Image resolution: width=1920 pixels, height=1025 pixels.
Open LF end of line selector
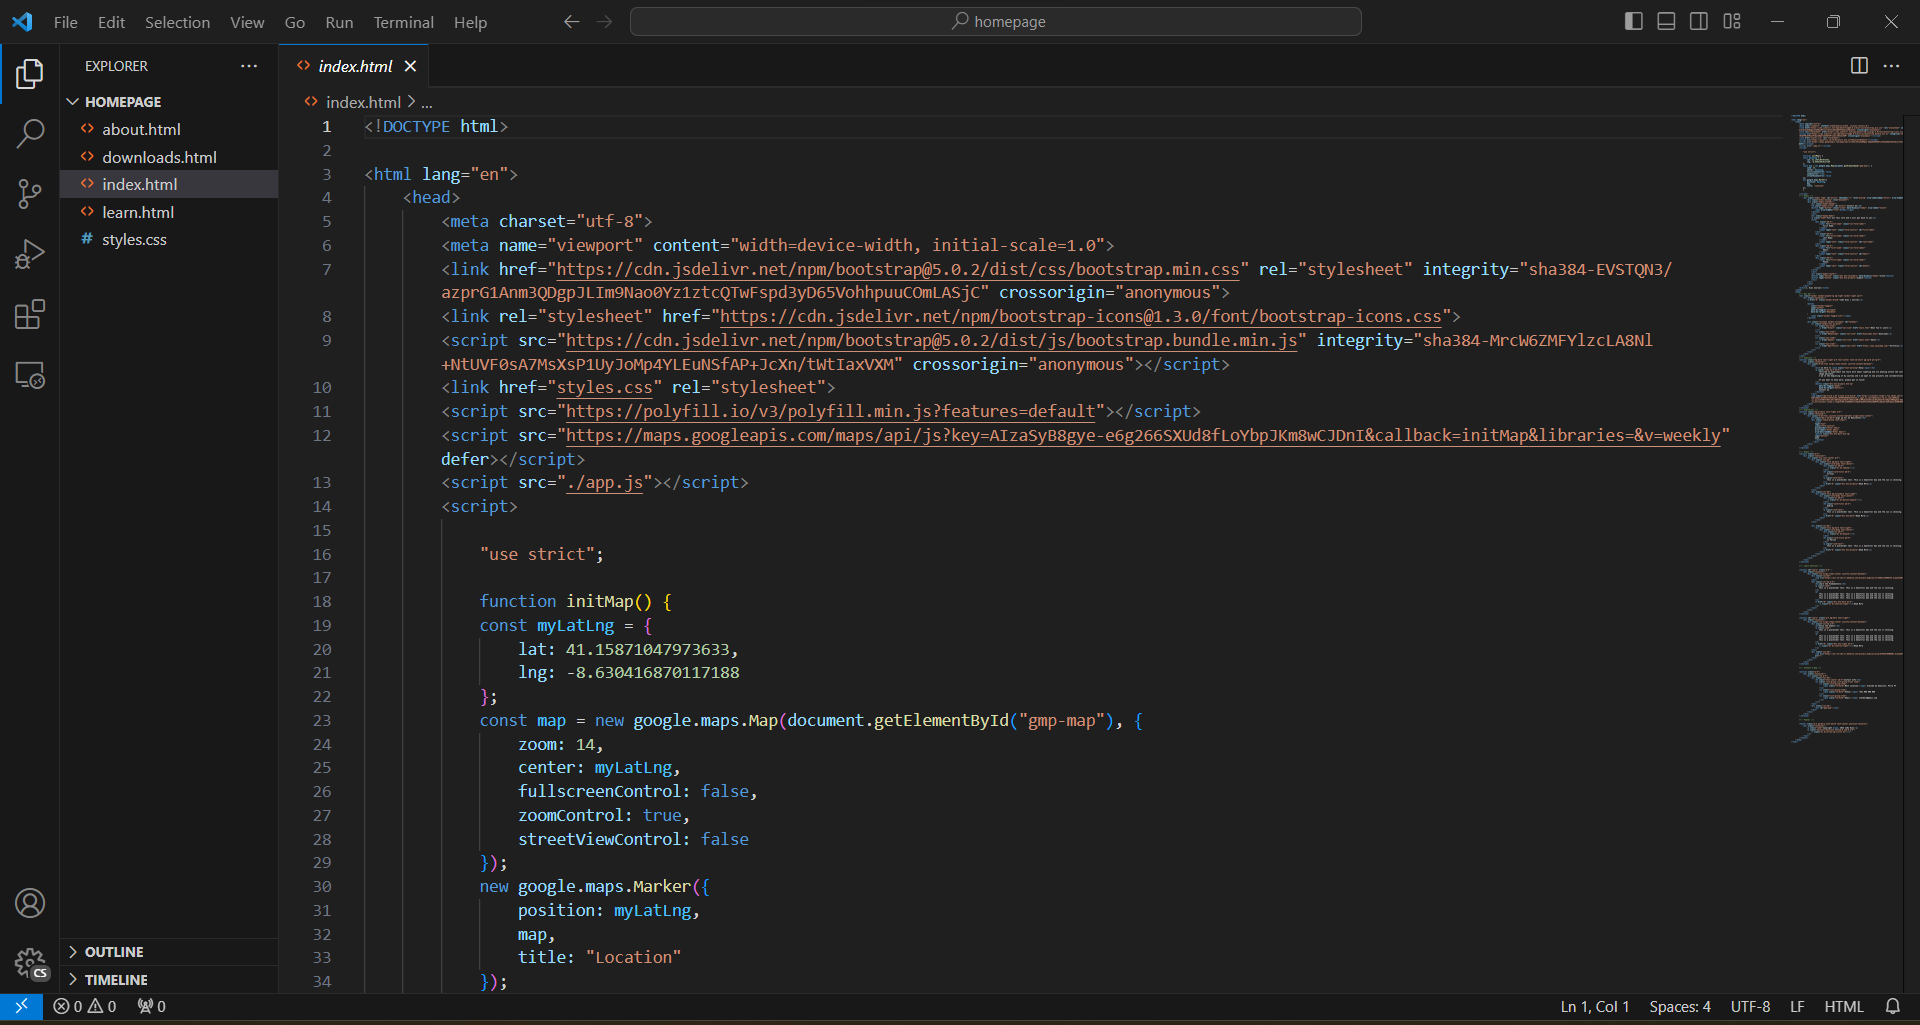[1797, 1006]
